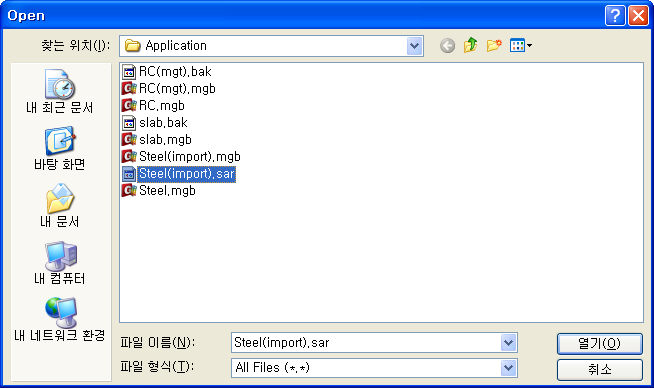Click the Application folder icon in location box
The image size is (654, 388).
(x=133, y=45)
